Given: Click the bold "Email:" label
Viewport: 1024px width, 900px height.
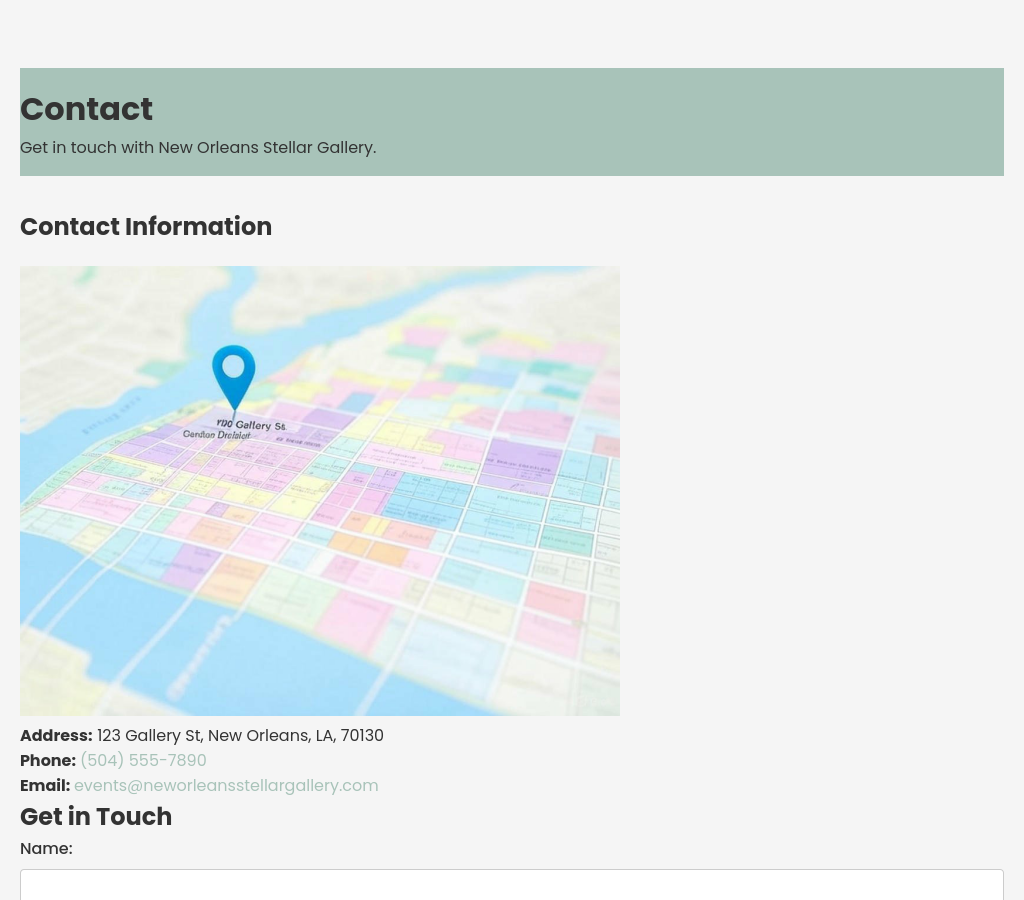Looking at the screenshot, I should pos(45,786).
